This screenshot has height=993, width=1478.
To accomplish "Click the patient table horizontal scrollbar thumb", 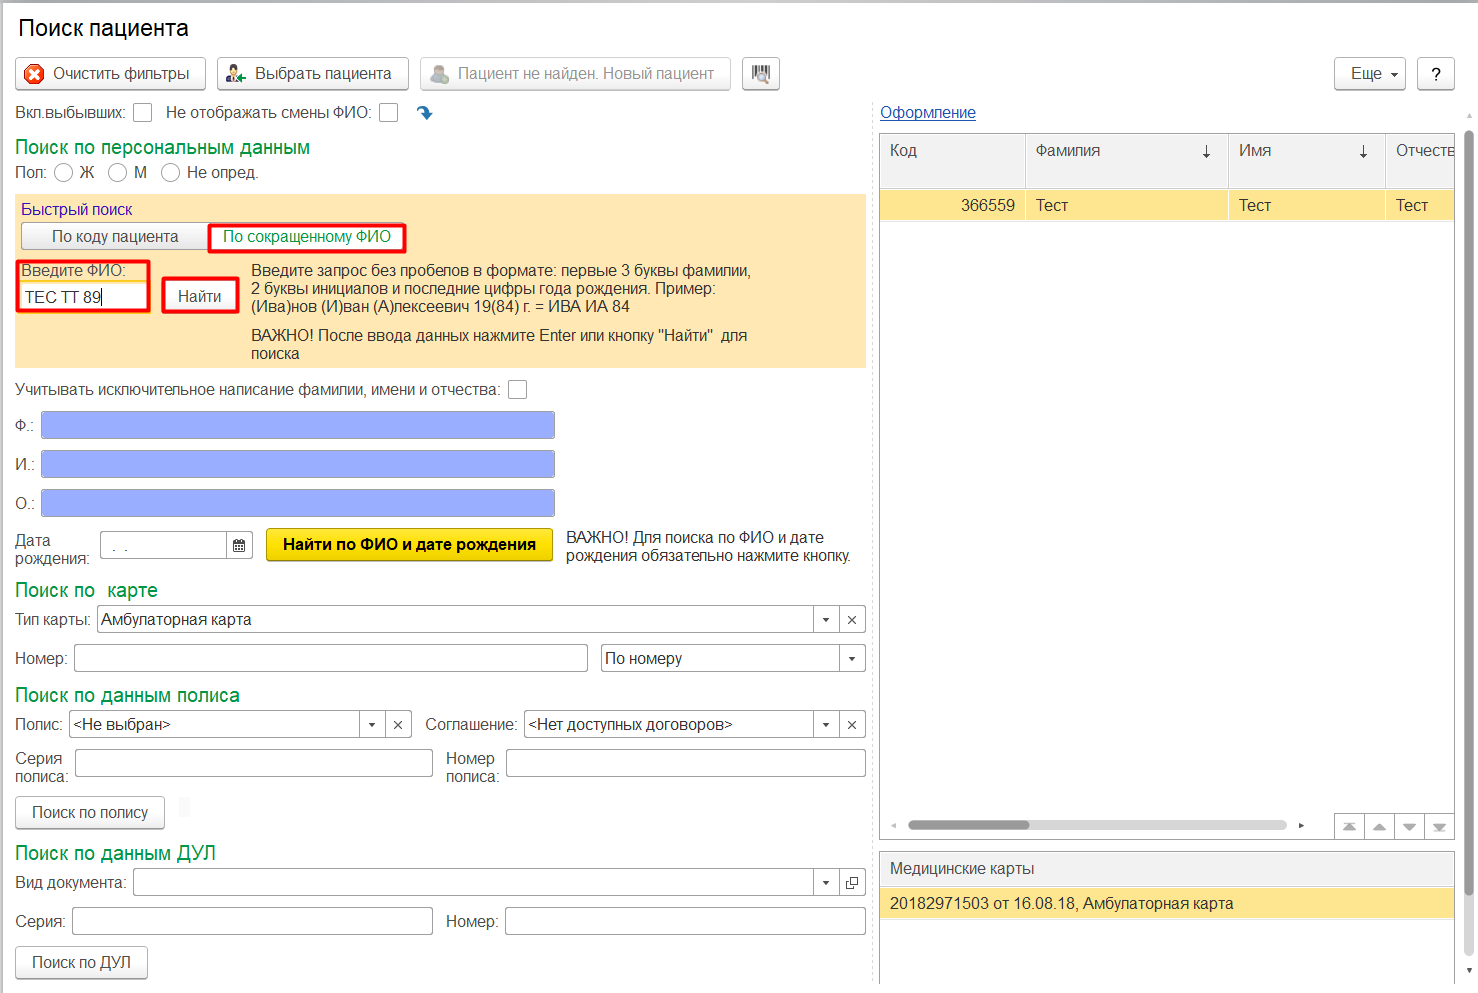I will 968,825.
